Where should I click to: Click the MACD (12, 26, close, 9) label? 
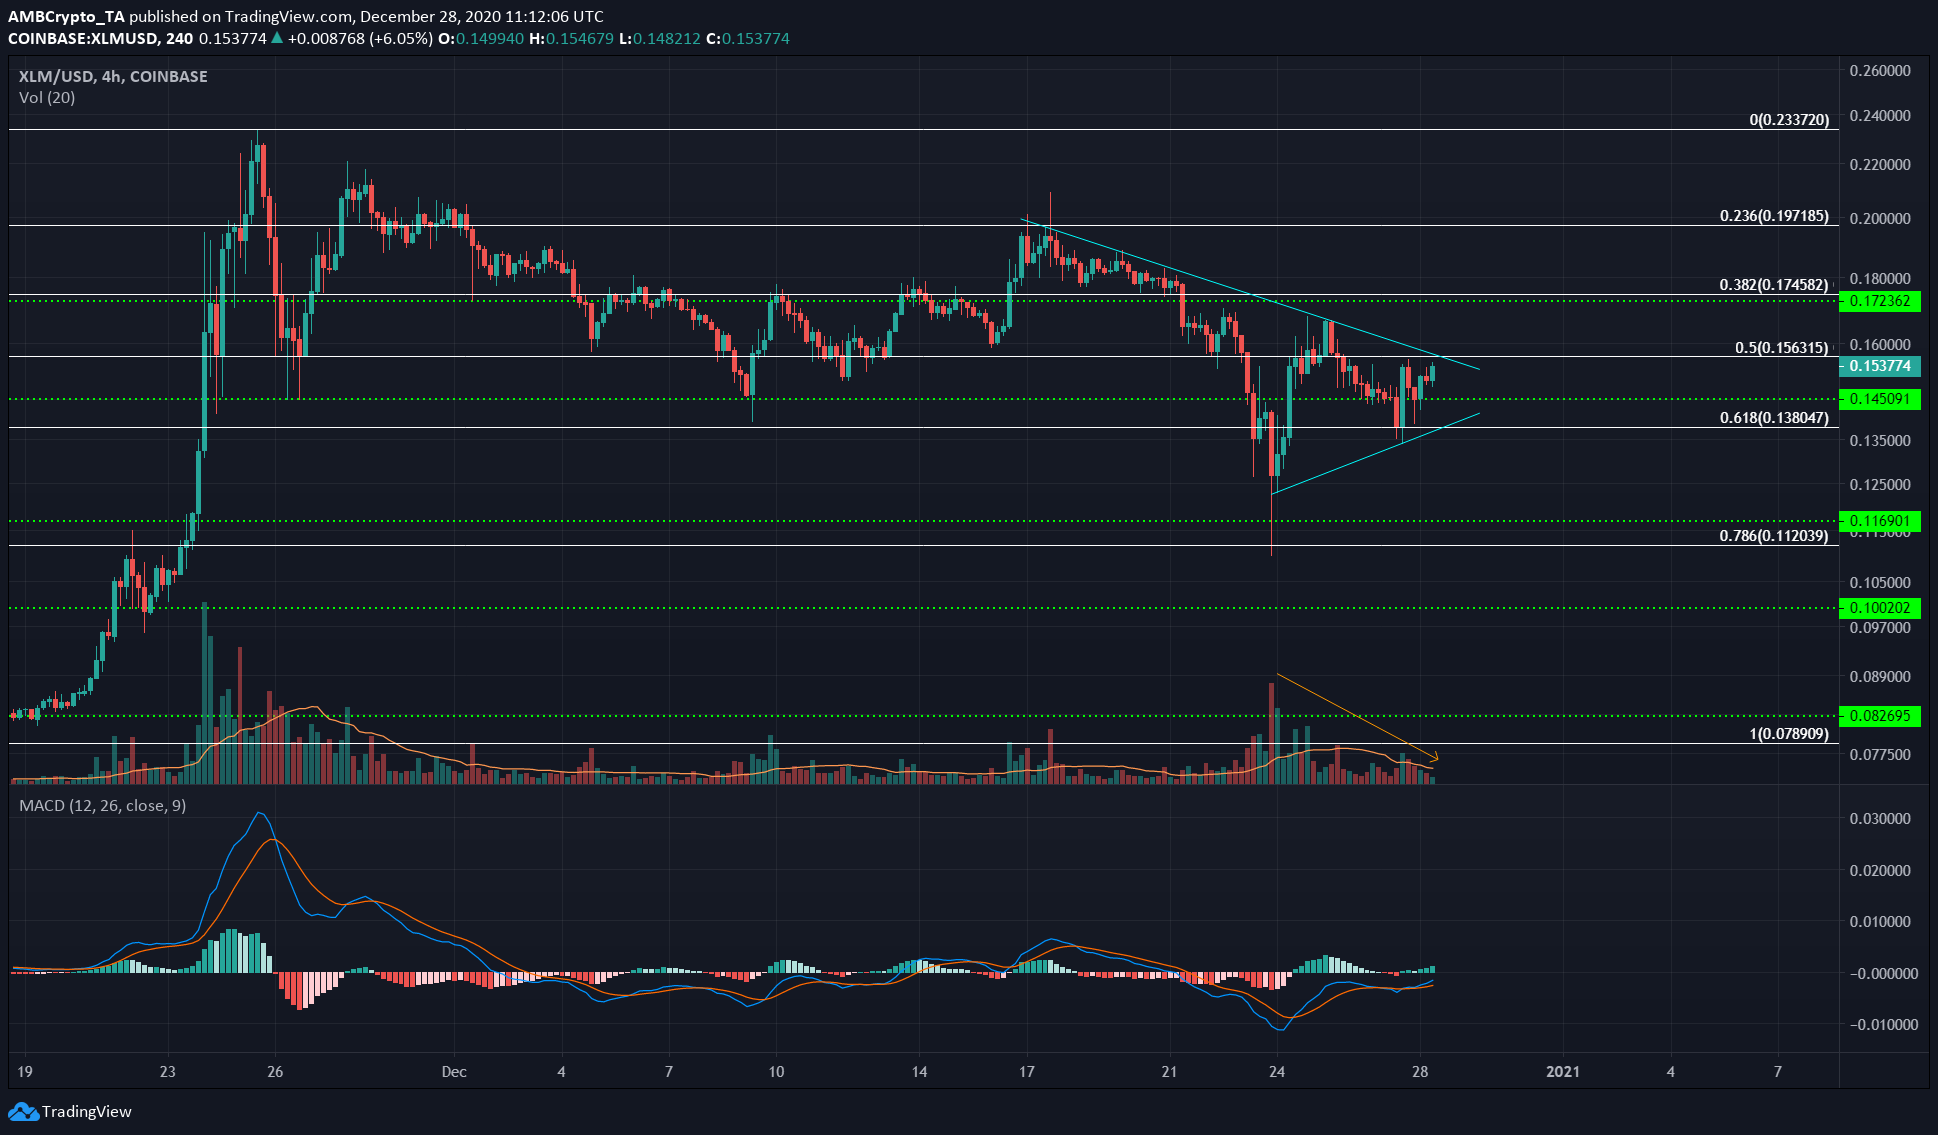point(102,805)
